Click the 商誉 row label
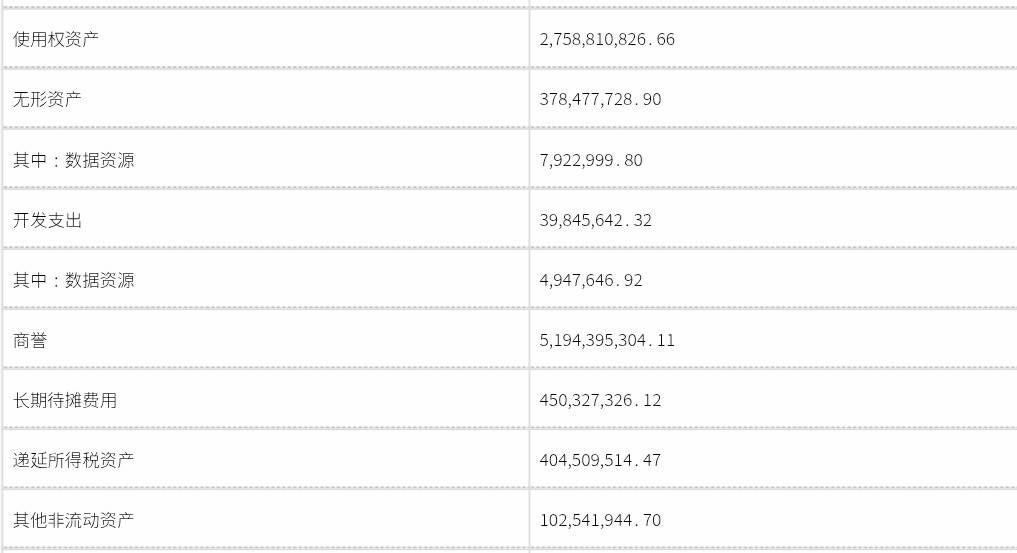 coord(30,340)
